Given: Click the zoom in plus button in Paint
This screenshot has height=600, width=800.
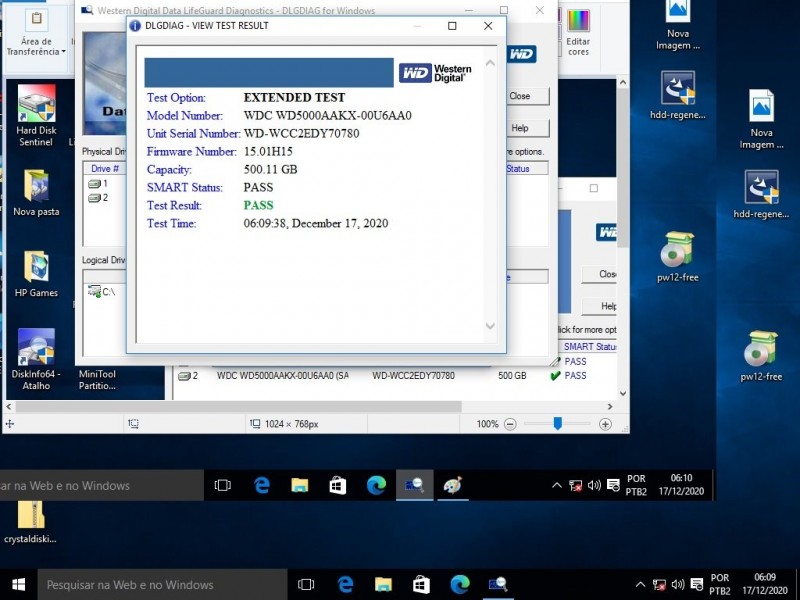Looking at the screenshot, I should point(605,424).
